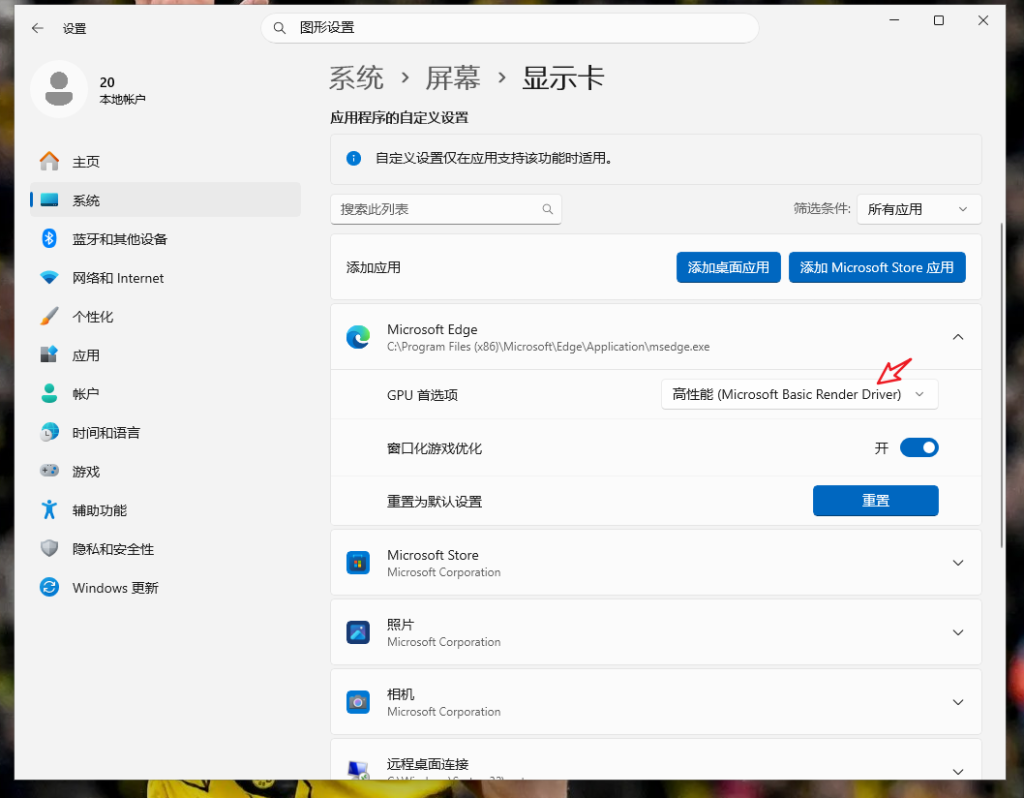Click the 20 local account name
The width and height of the screenshot is (1024, 798).
107,82
